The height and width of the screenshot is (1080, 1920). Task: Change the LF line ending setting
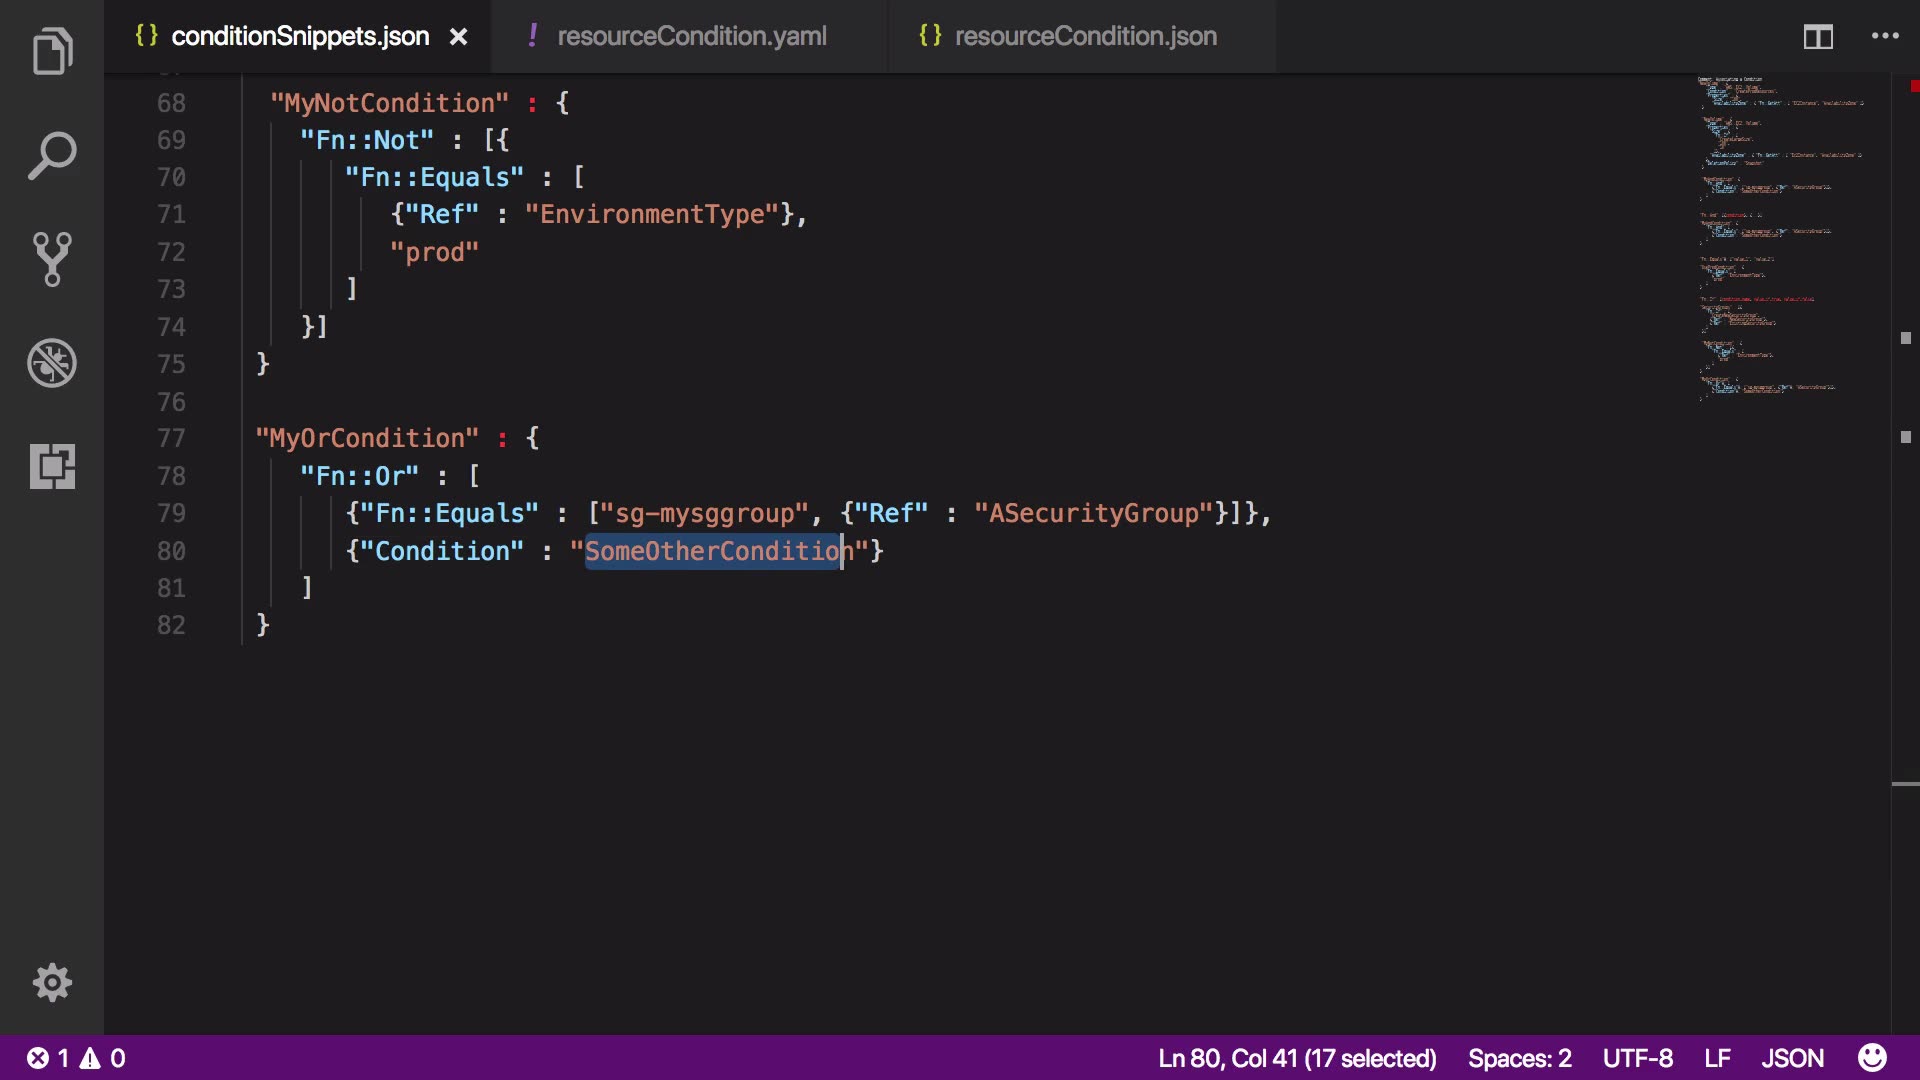pos(1717,1058)
